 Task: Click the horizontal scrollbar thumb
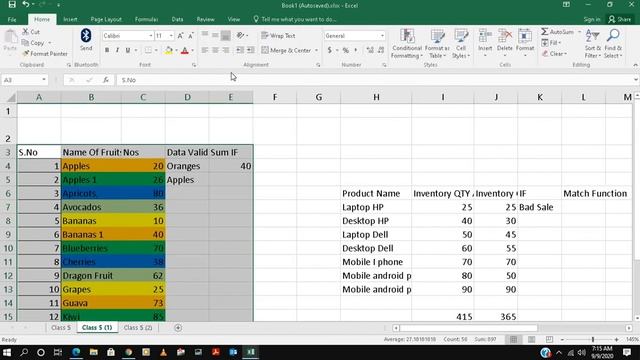(469, 328)
